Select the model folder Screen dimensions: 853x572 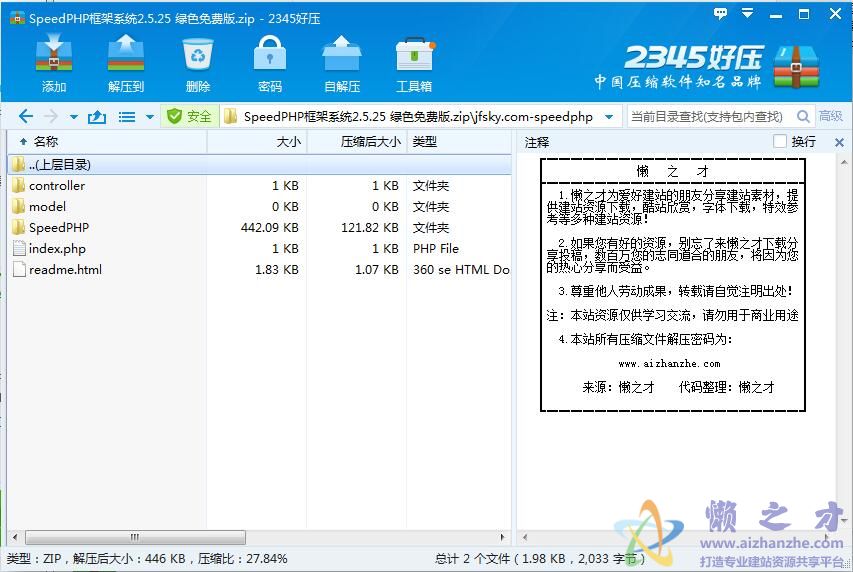tap(259, 207)
